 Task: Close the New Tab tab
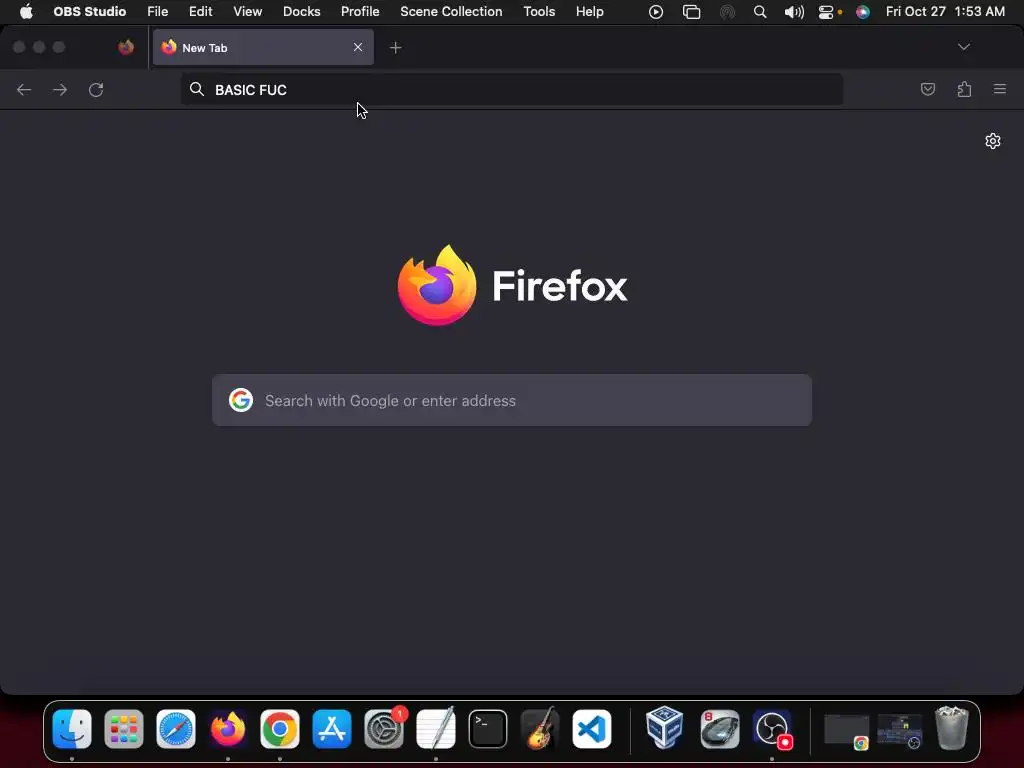358,47
